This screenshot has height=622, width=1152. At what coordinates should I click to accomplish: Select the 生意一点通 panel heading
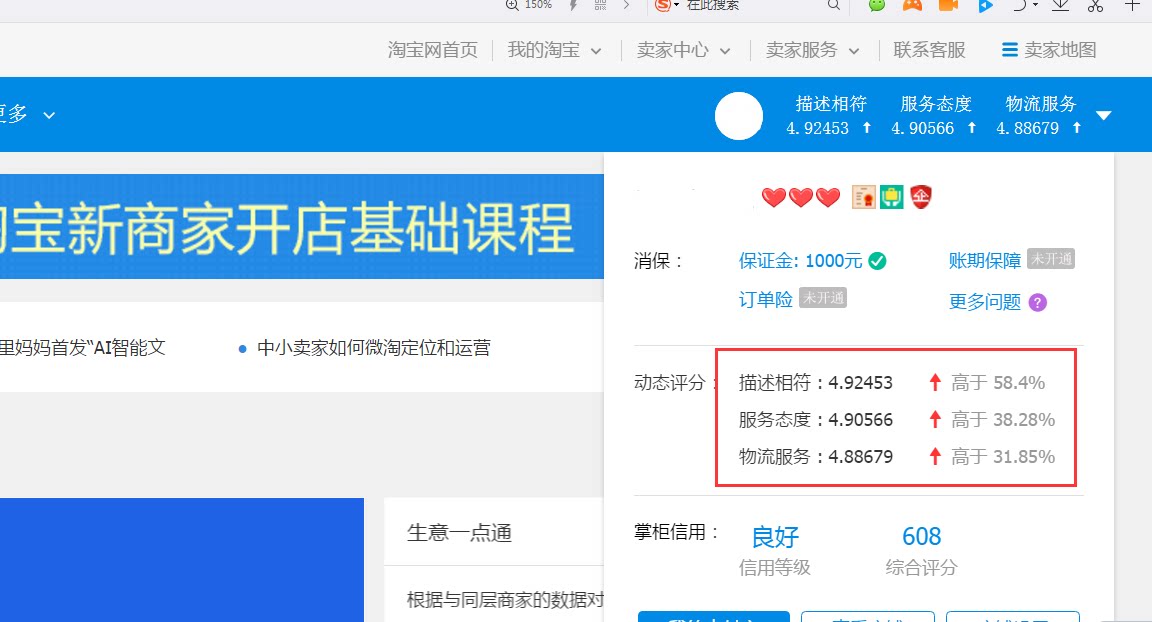459,533
